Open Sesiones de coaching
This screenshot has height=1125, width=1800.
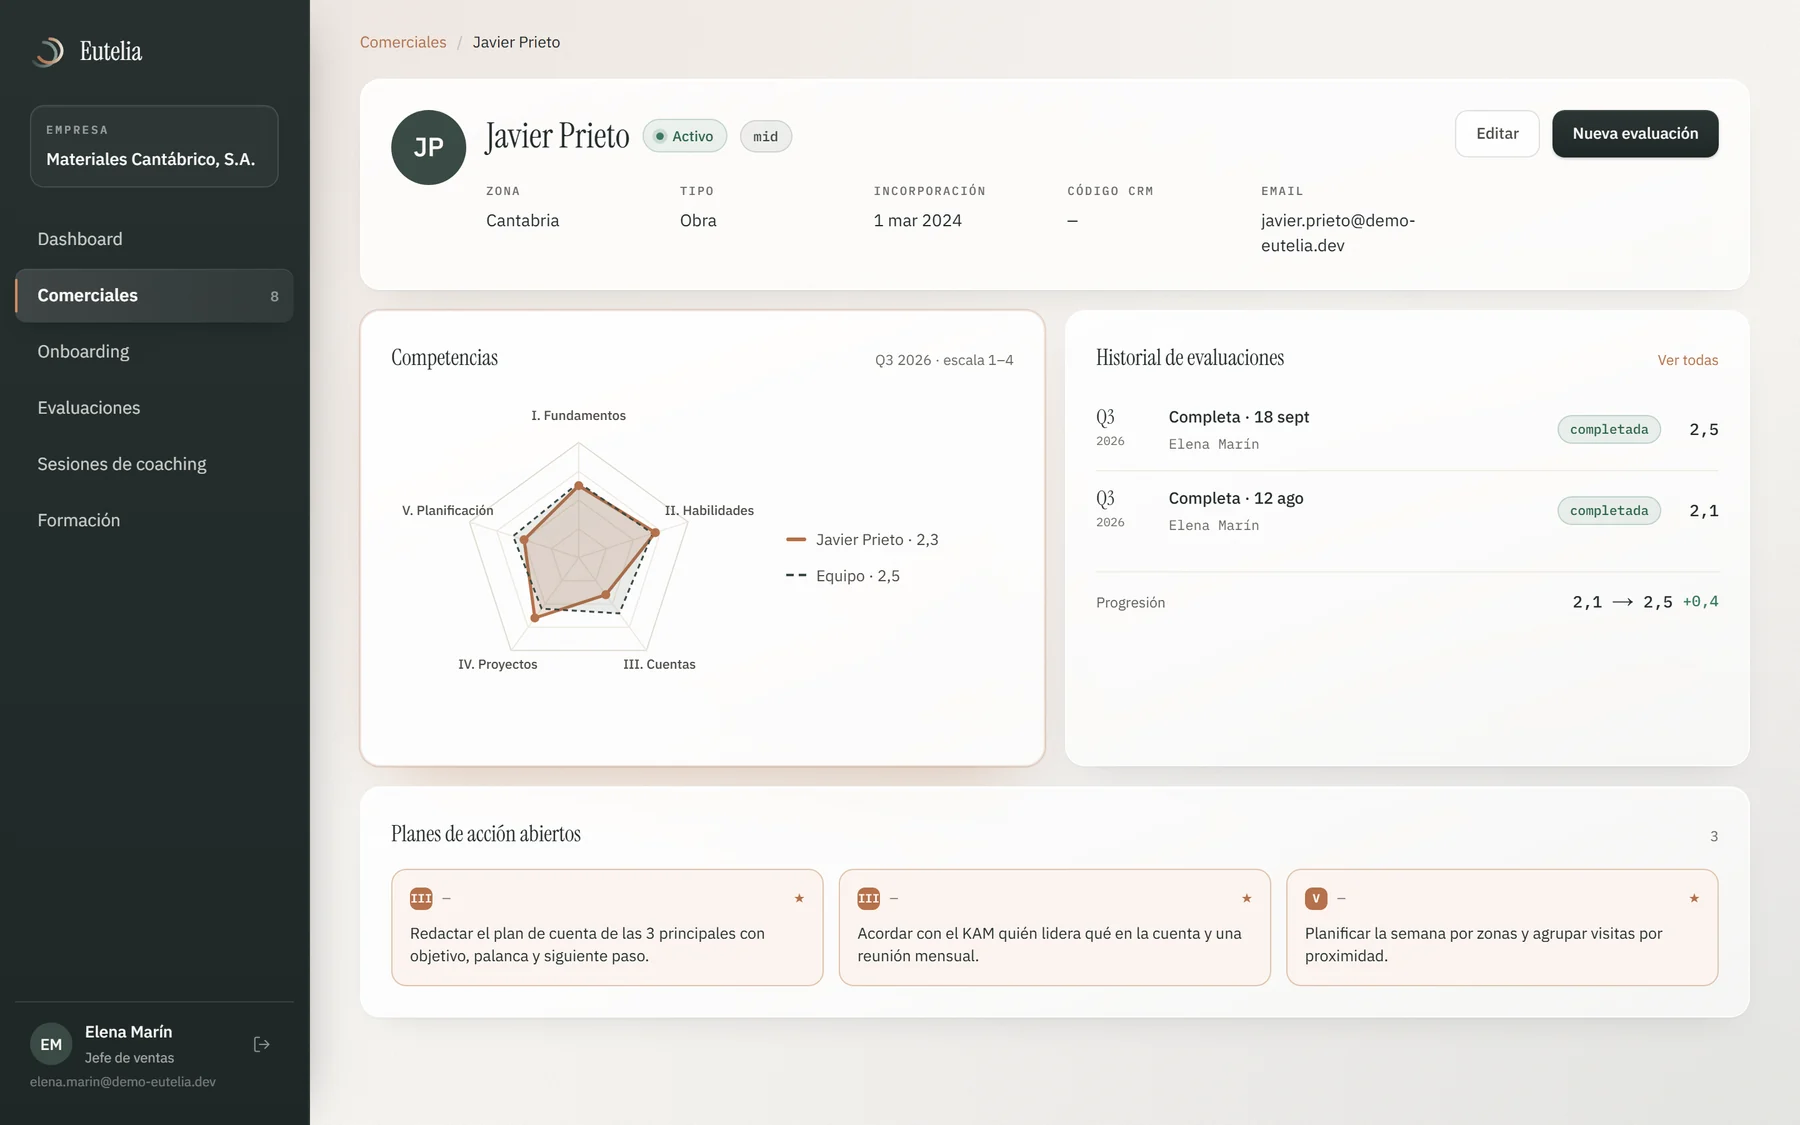154,464
